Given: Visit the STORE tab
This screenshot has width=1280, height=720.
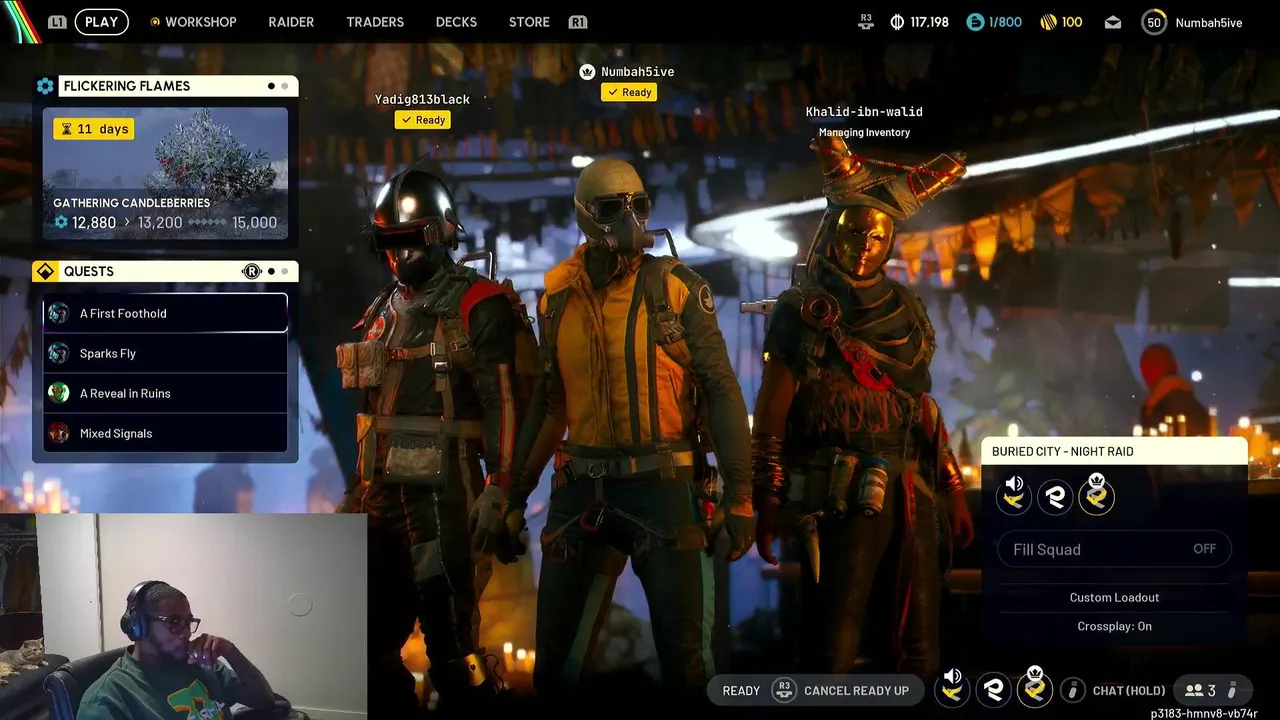Looking at the screenshot, I should [x=529, y=22].
